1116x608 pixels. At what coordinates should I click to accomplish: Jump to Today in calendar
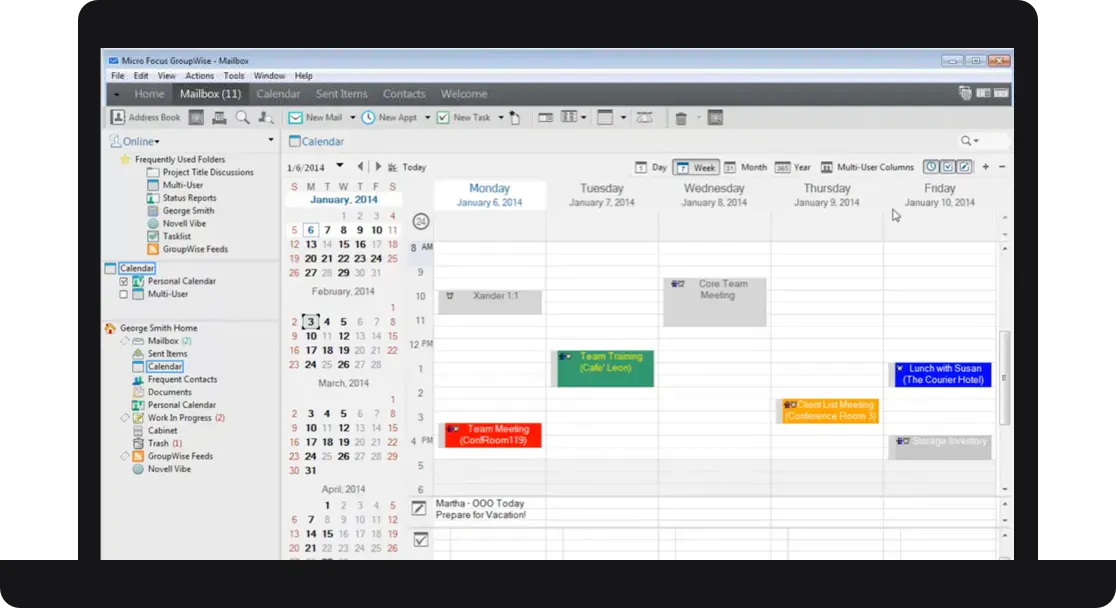click(406, 167)
